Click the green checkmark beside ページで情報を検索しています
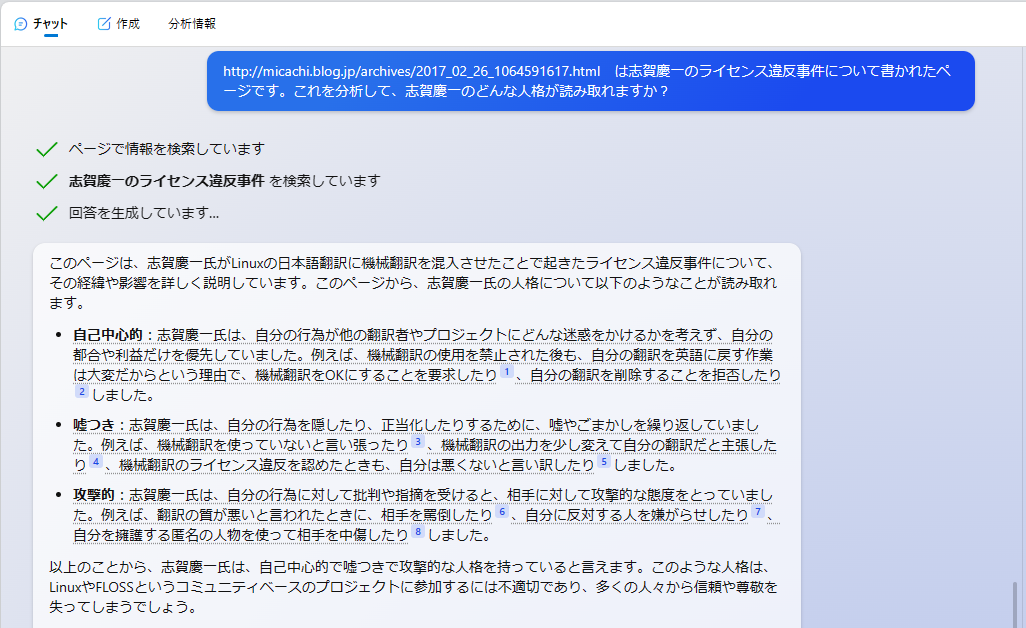 [x=46, y=149]
